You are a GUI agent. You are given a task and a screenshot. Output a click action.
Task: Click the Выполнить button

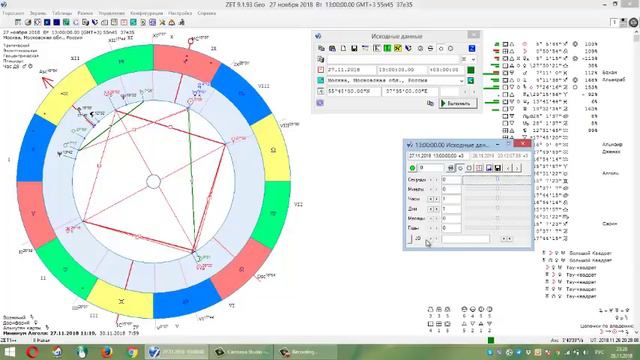tap(459, 103)
